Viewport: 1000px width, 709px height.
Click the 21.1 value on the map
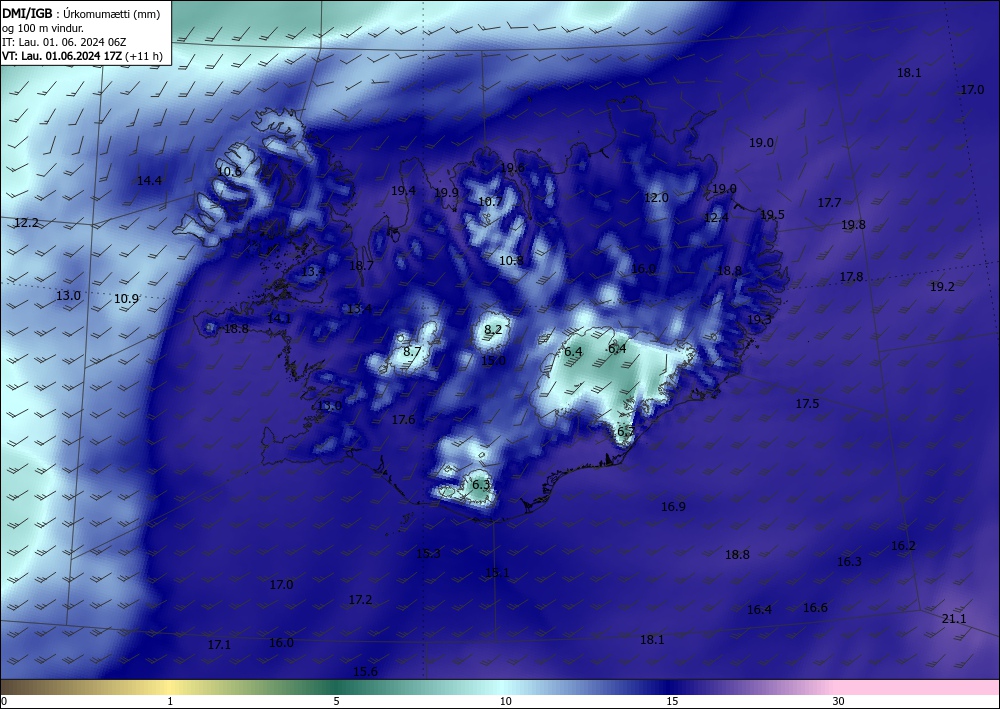(x=954, y=618)
